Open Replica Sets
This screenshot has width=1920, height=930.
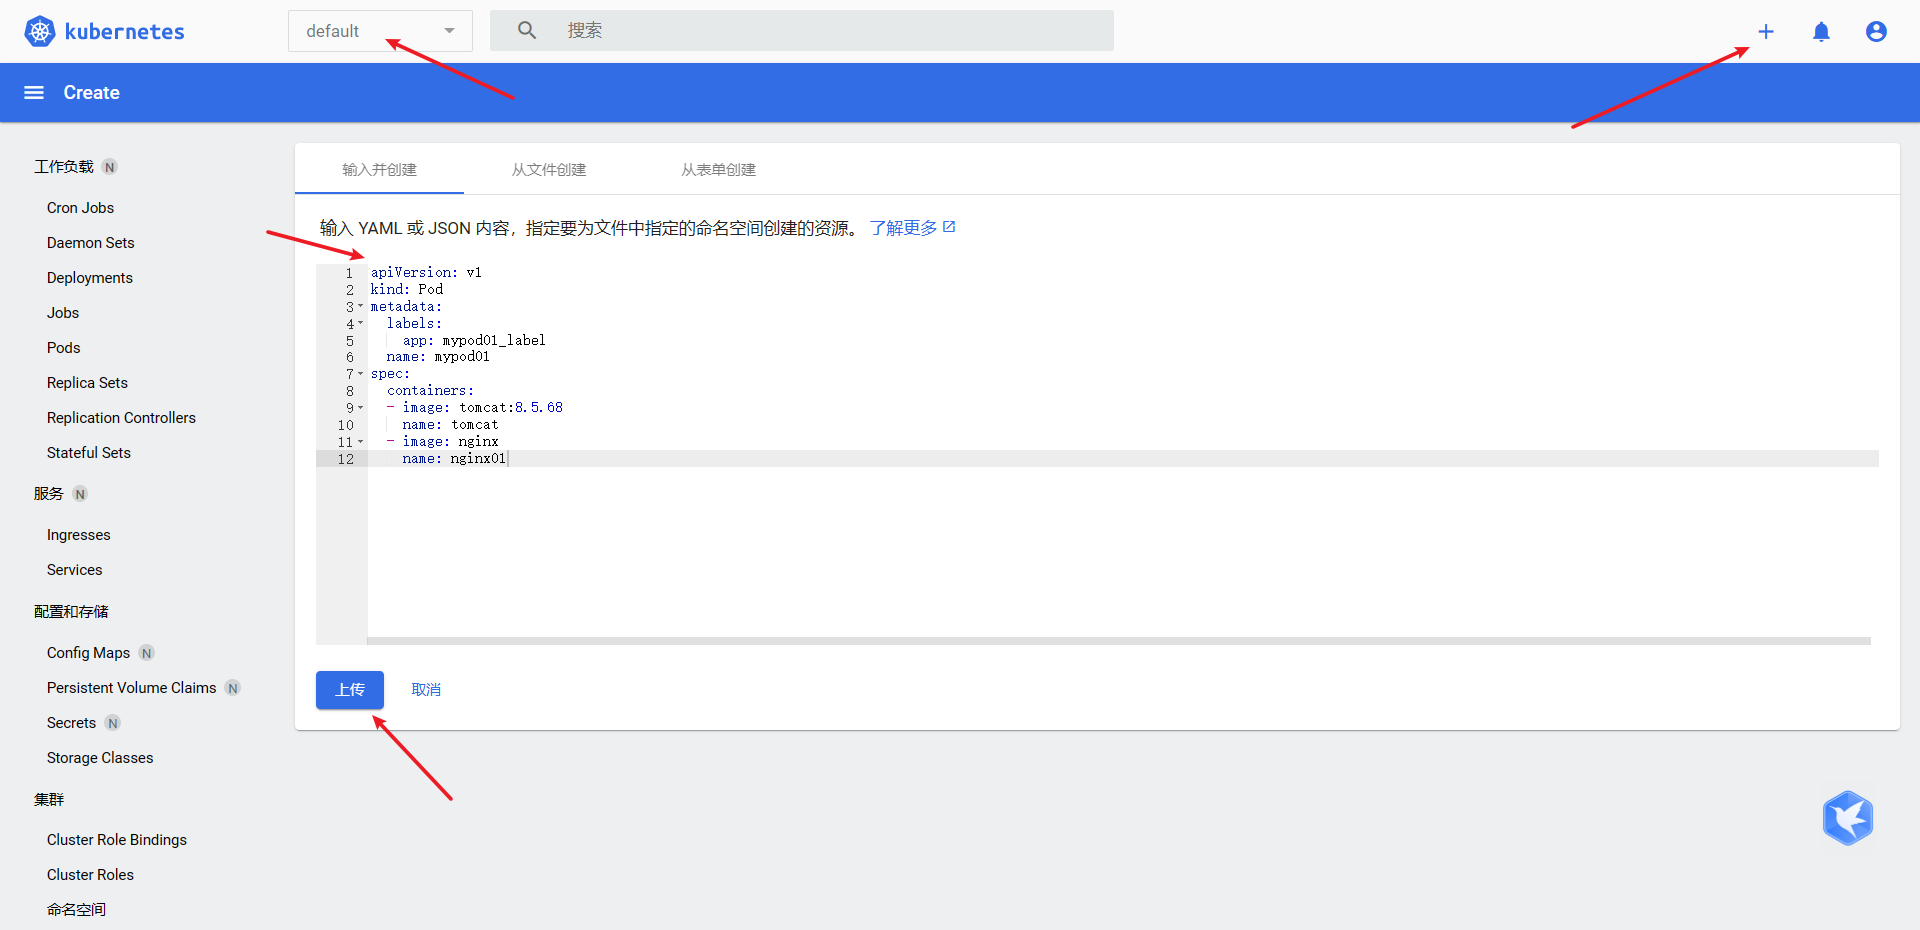(x=87, y=383)
